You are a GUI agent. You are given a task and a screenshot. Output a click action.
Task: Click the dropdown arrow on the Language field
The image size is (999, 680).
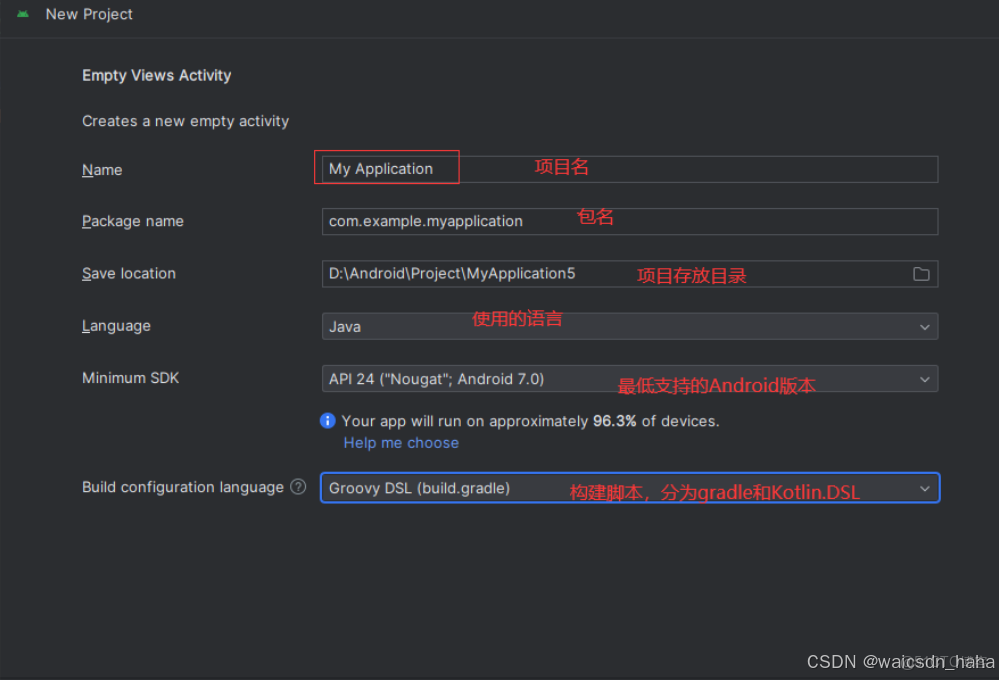[926, 326]
